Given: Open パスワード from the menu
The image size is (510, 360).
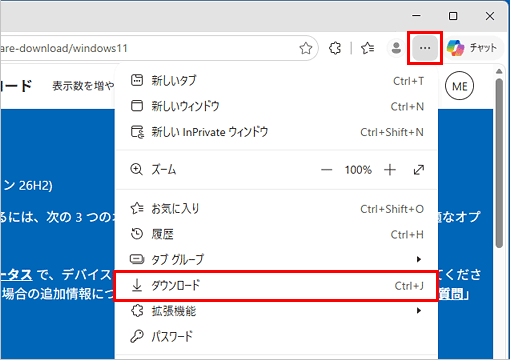Looking at the screenshot, I should click(277, 337).
